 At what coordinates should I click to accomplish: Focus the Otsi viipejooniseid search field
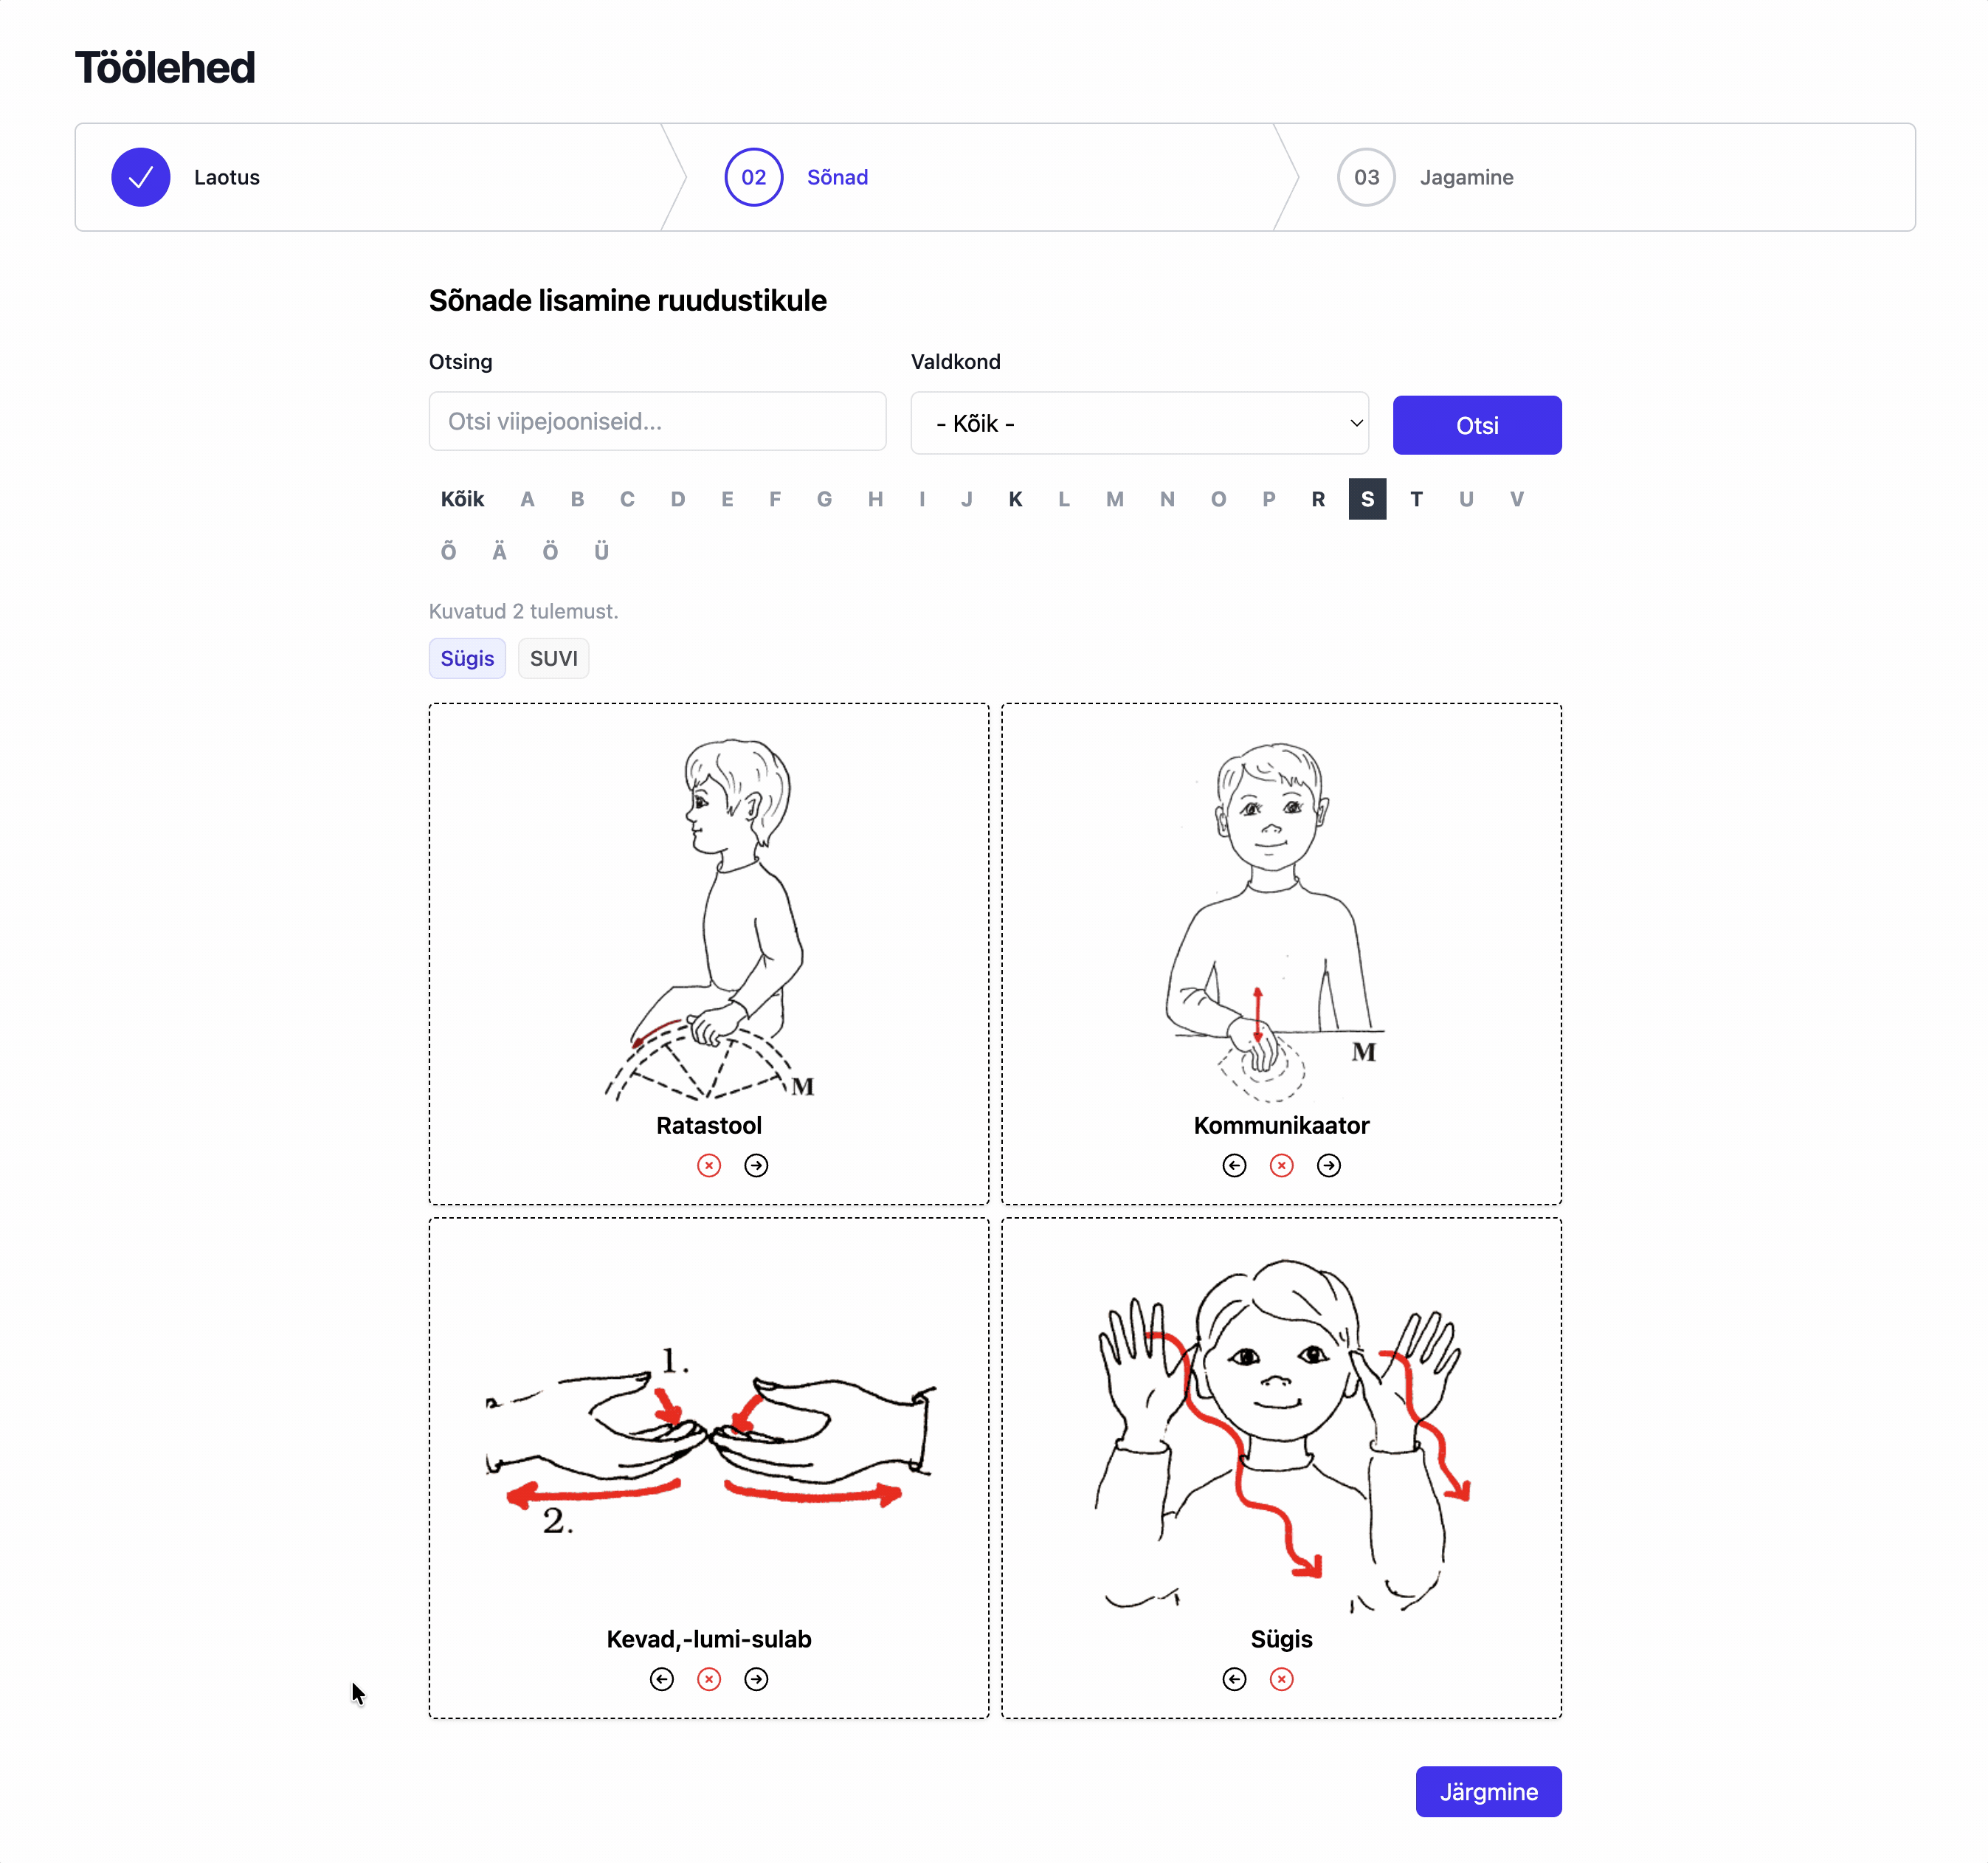tap(657, 421)
